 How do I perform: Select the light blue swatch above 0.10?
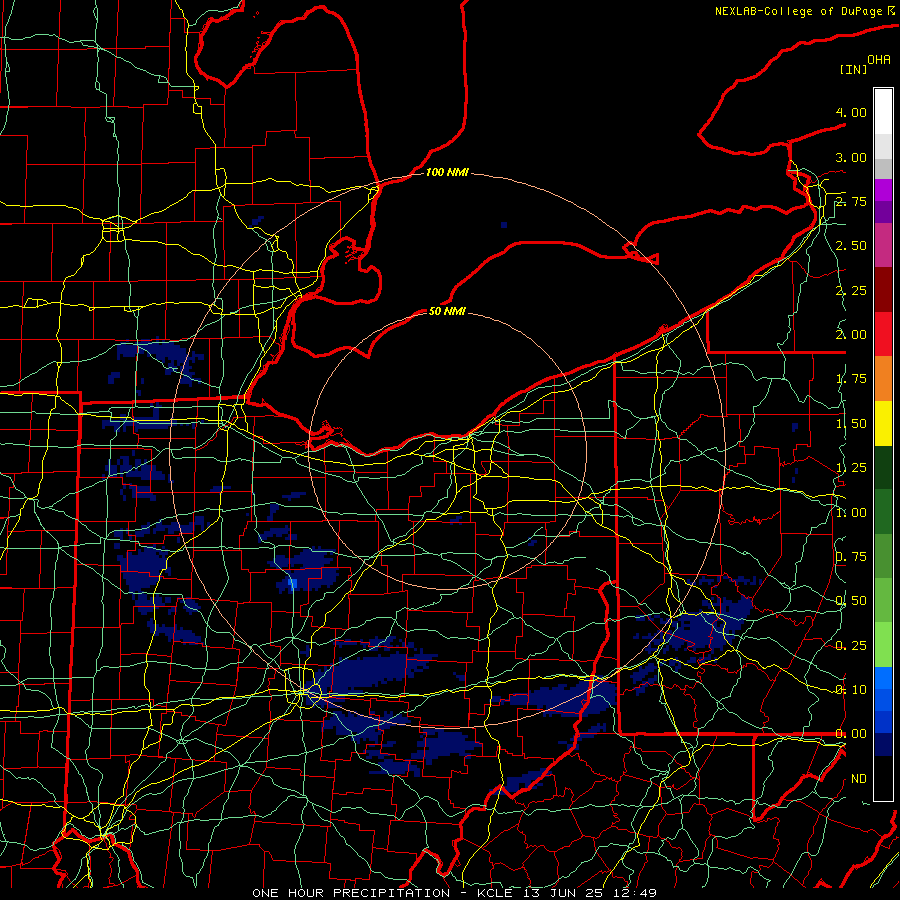[883, 678]
